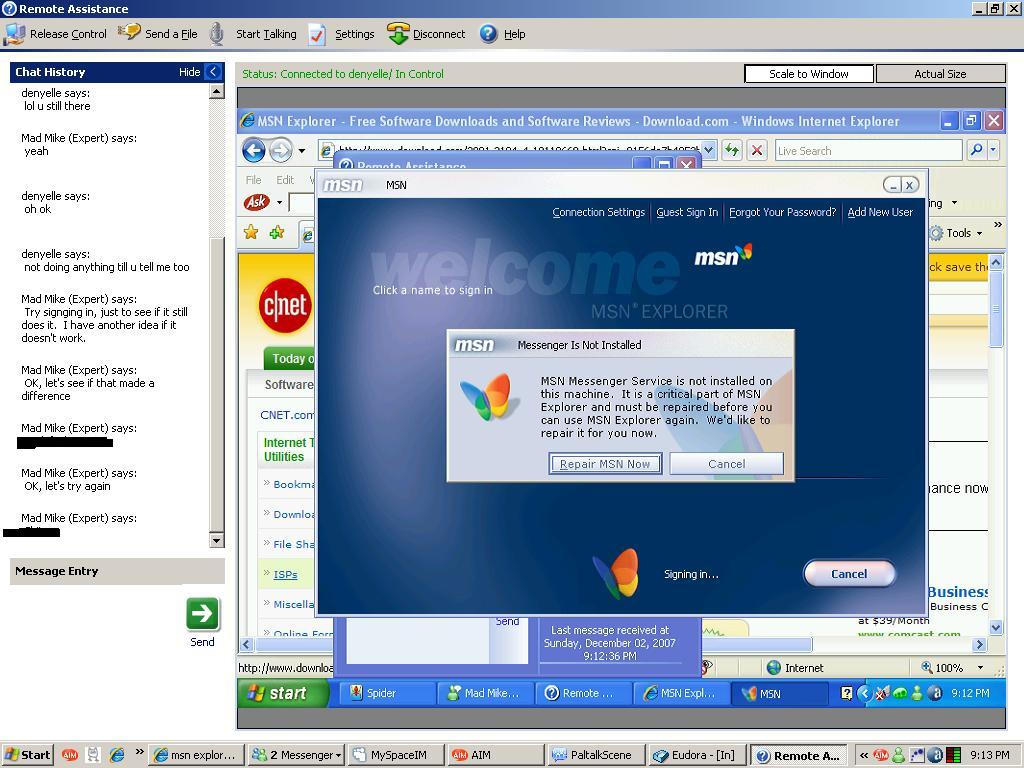The width and height of the screenshot is (1024, 768).
Task: Click the Release Control icon
Action: click(14, 34)
